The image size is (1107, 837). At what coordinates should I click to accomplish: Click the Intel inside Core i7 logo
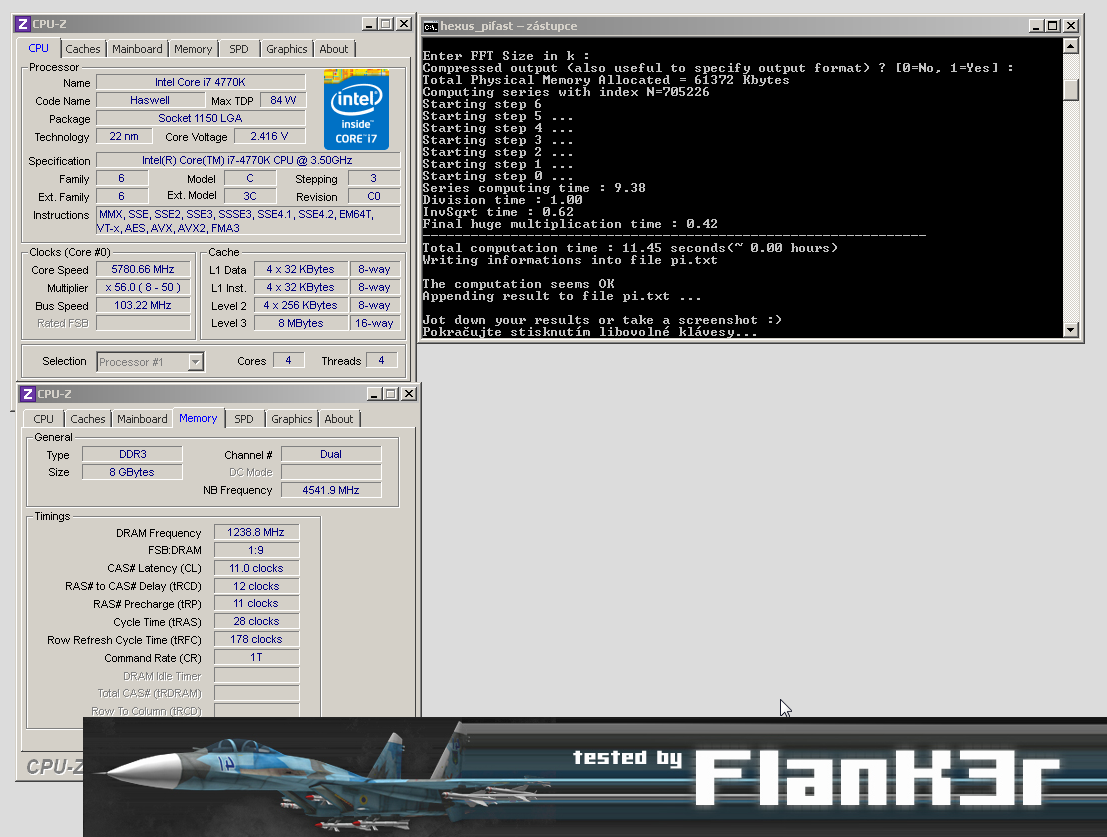[356, 109]
